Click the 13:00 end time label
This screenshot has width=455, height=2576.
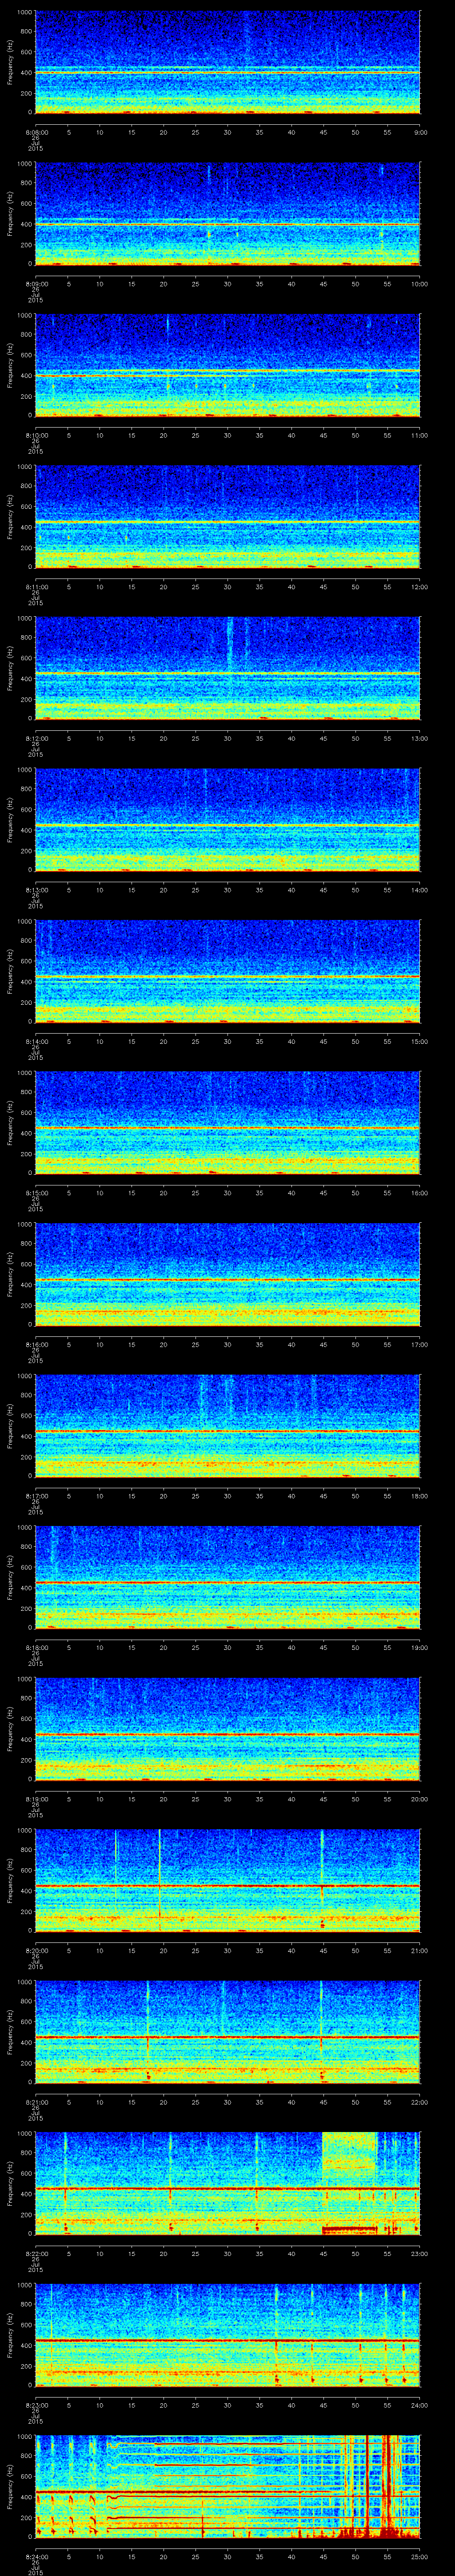pyautogui.click(x=420, y=738)
